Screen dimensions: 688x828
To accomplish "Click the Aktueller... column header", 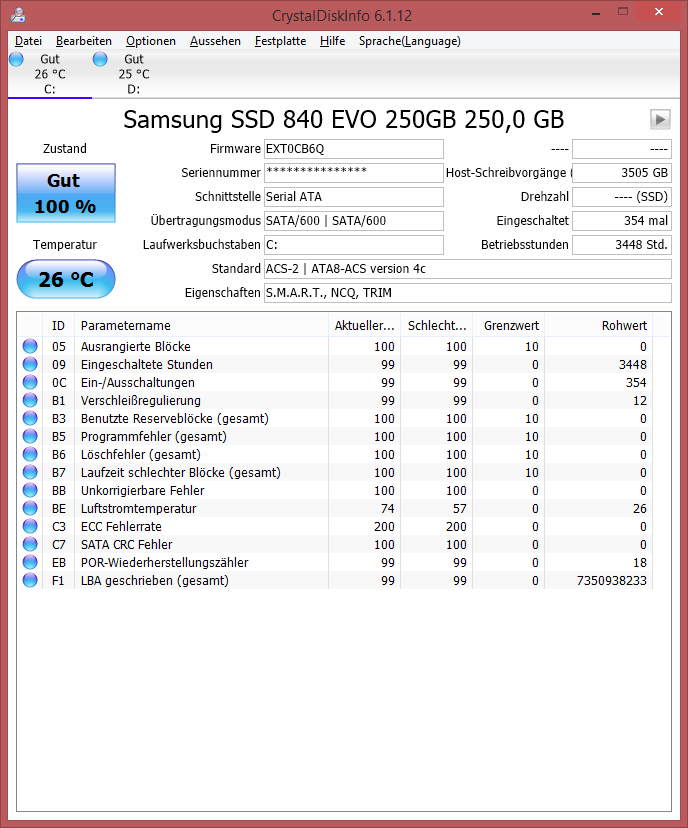I will pos(364,325).
